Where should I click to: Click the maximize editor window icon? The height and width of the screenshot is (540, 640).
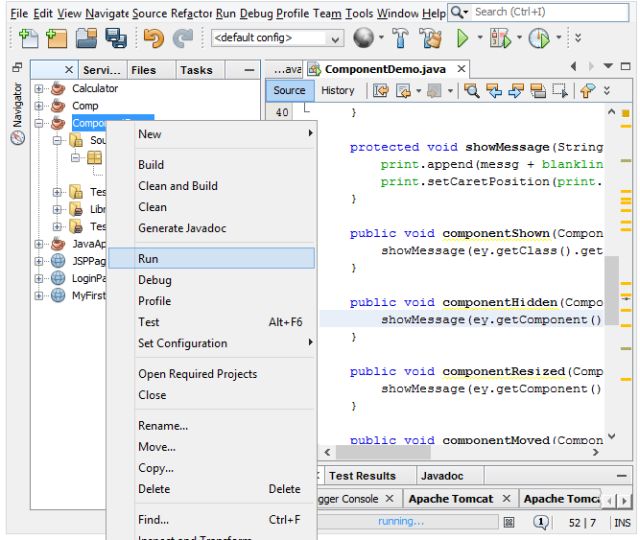[x=625, y=66]
